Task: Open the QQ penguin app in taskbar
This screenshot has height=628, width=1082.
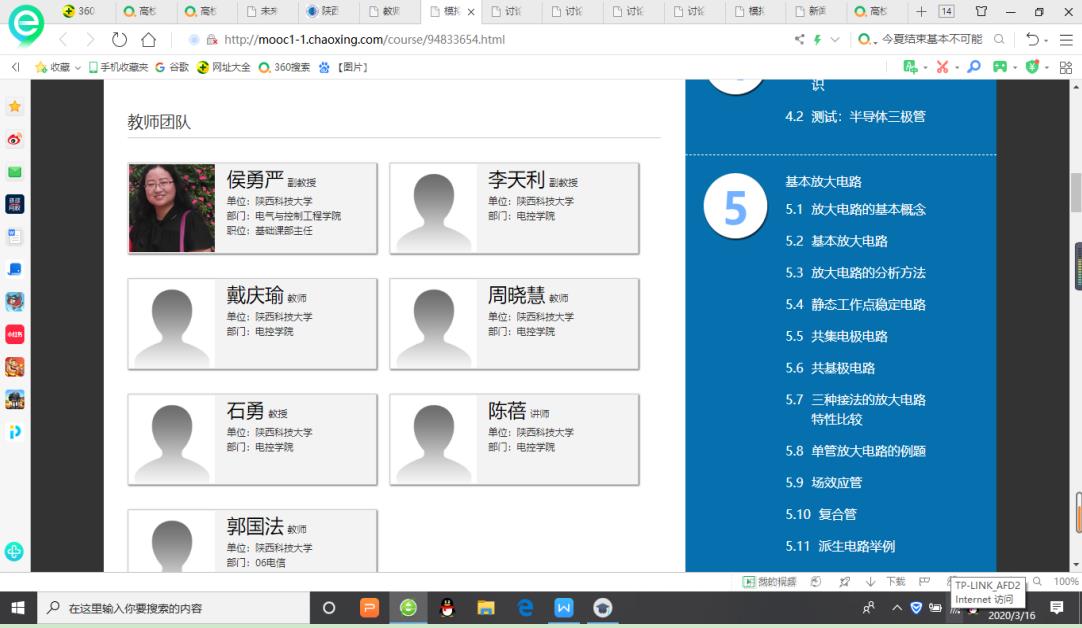Action: pos(446,607)
